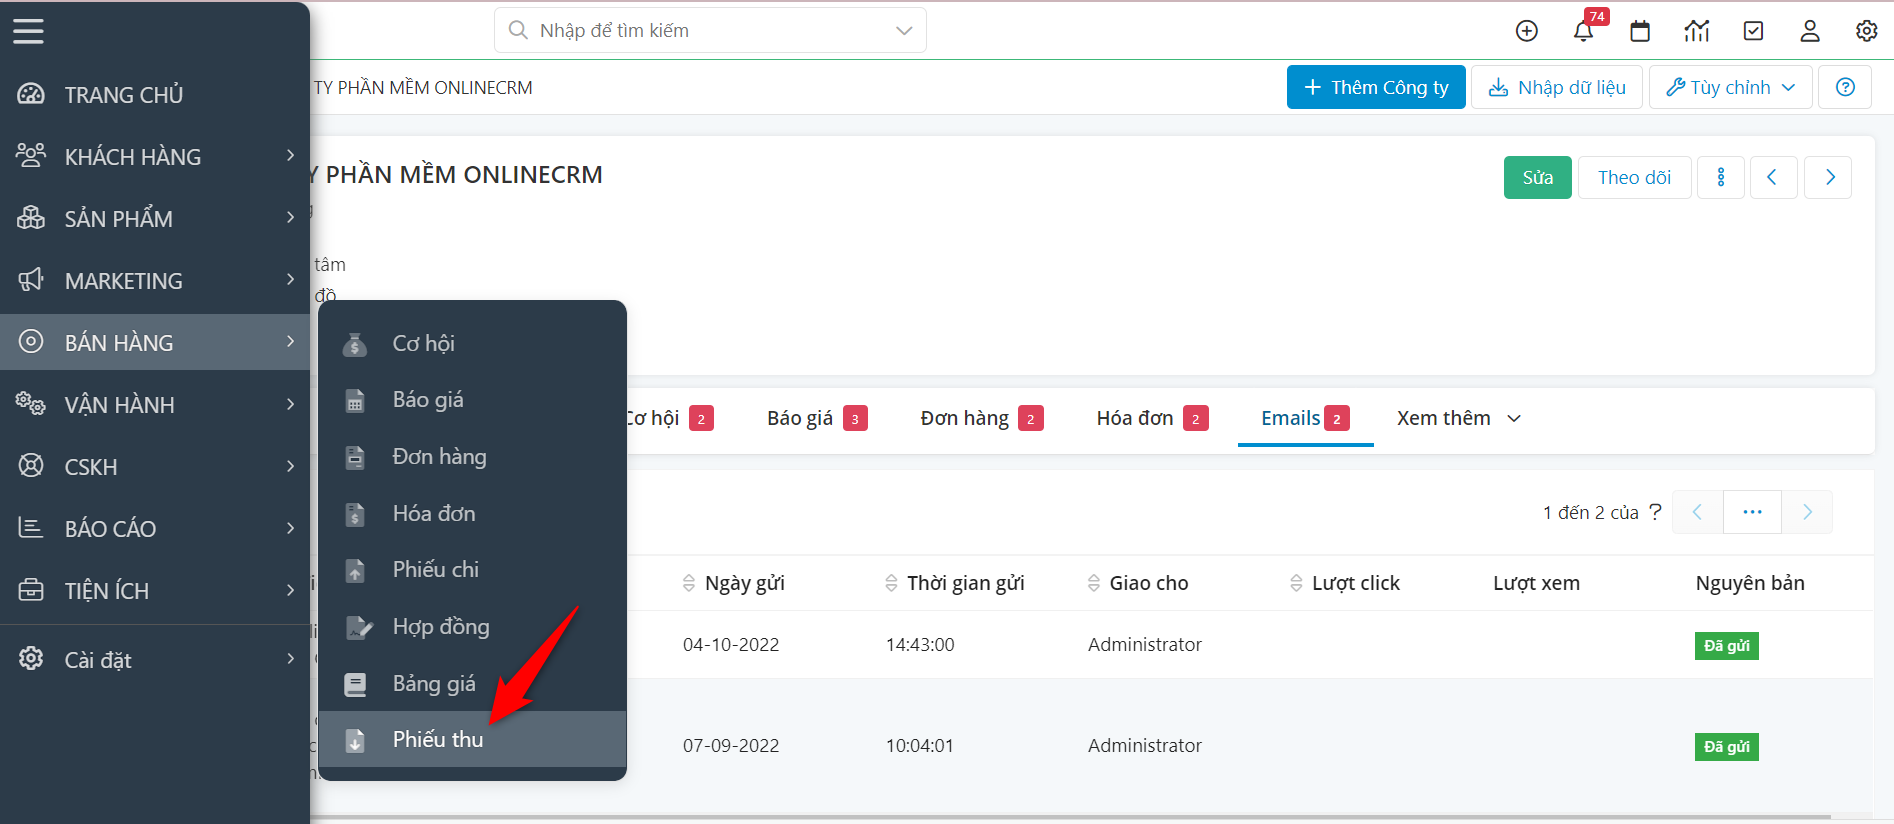Viewport: 1894px width, 824px height.
Task: Click the green Sửa button
Action: coord(1537,177)
